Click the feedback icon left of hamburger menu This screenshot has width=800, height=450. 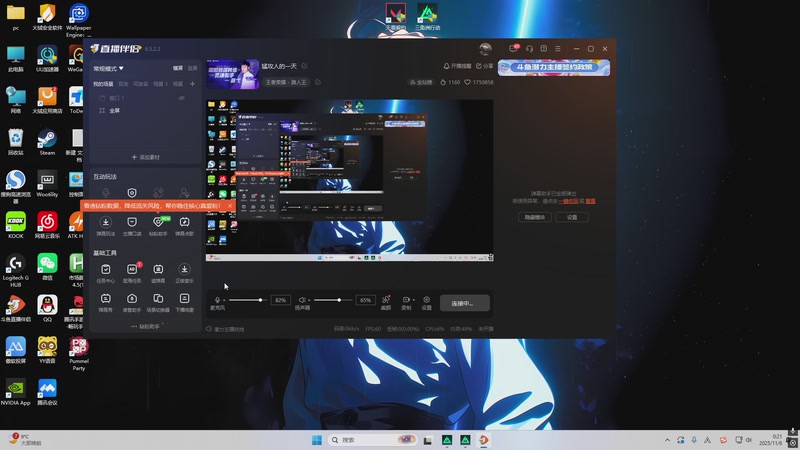point(543,48)
